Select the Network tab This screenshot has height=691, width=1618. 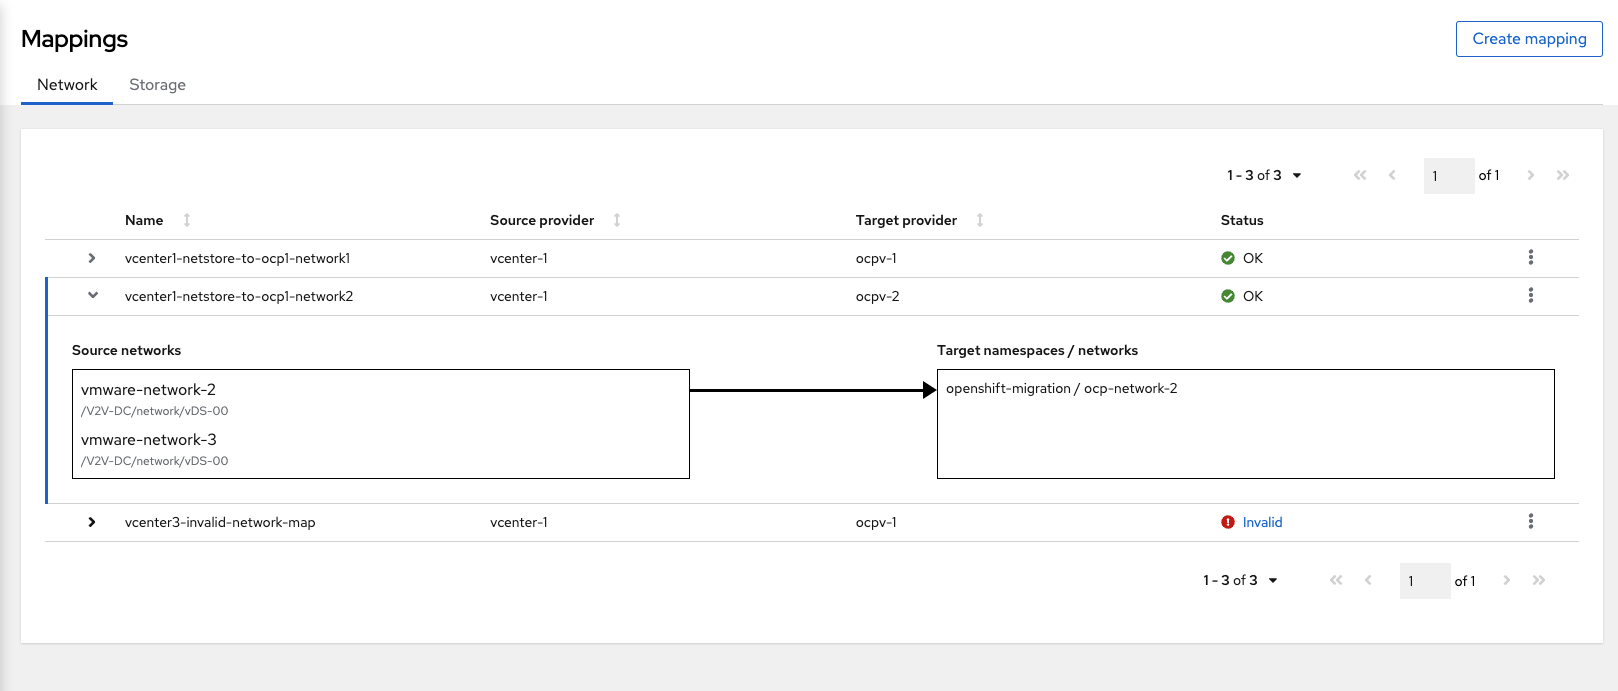tap(66, 84)
